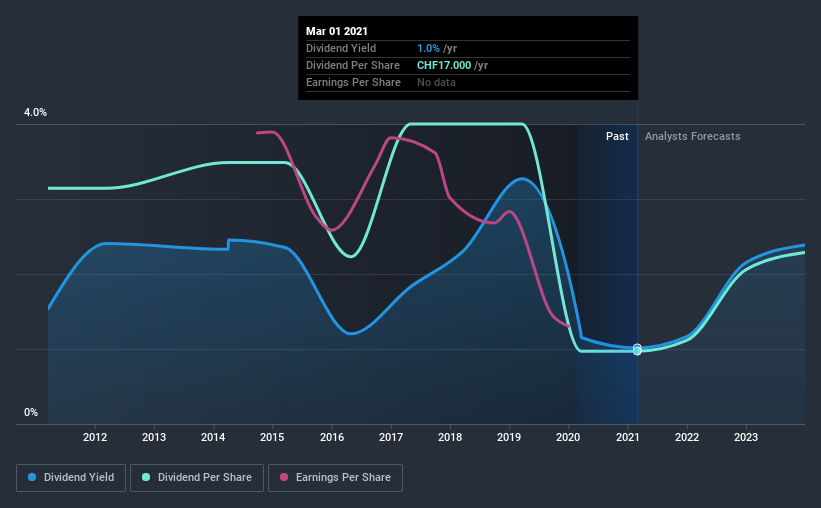Select the 2017 x-axis year label

(x=391, y=437)
